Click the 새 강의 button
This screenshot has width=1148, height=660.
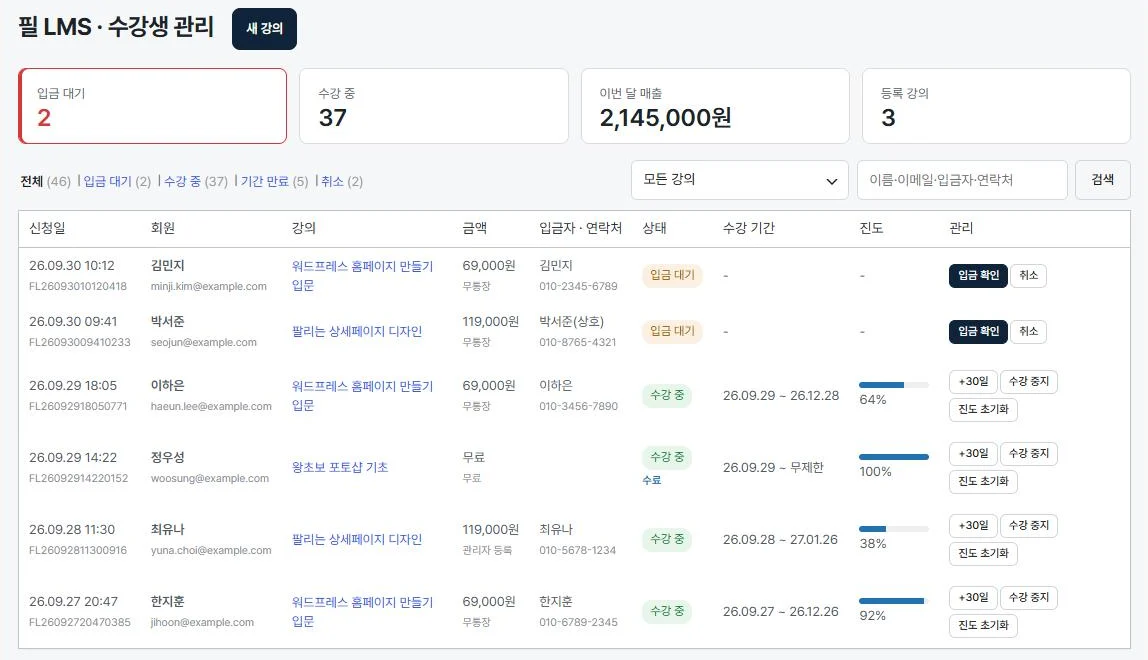click(x=264, y=29)
